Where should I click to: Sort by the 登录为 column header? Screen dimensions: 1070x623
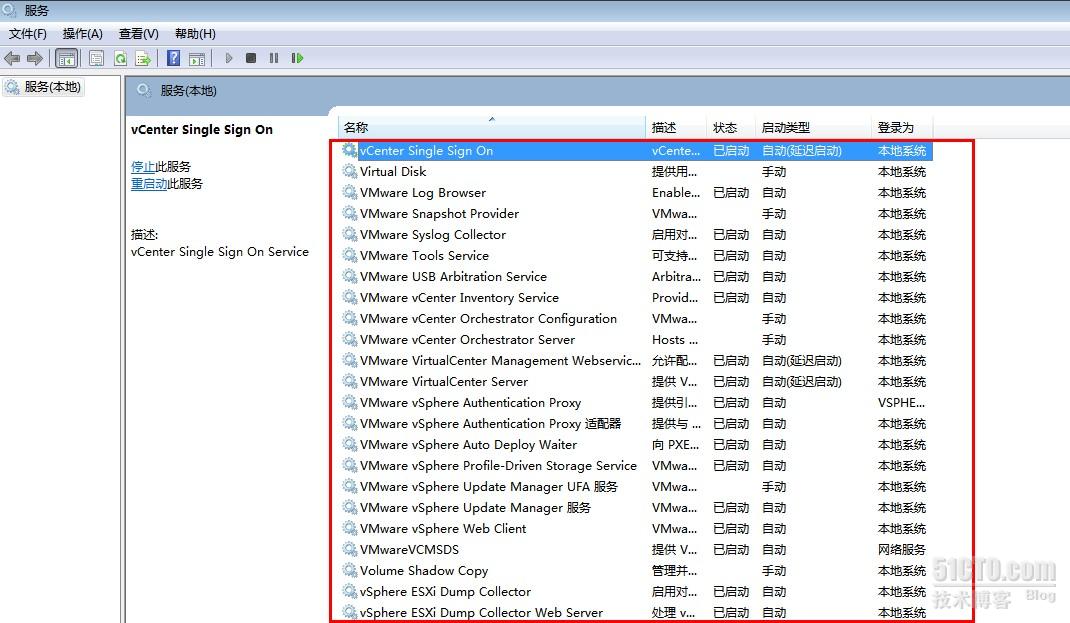tap(901, 127)
